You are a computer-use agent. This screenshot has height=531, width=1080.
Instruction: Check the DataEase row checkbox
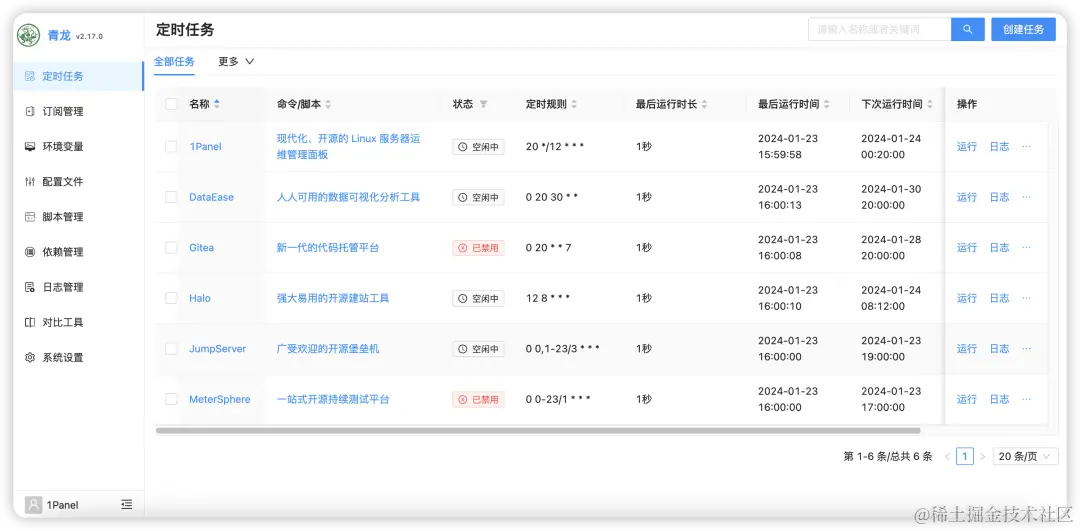(171, 197)
